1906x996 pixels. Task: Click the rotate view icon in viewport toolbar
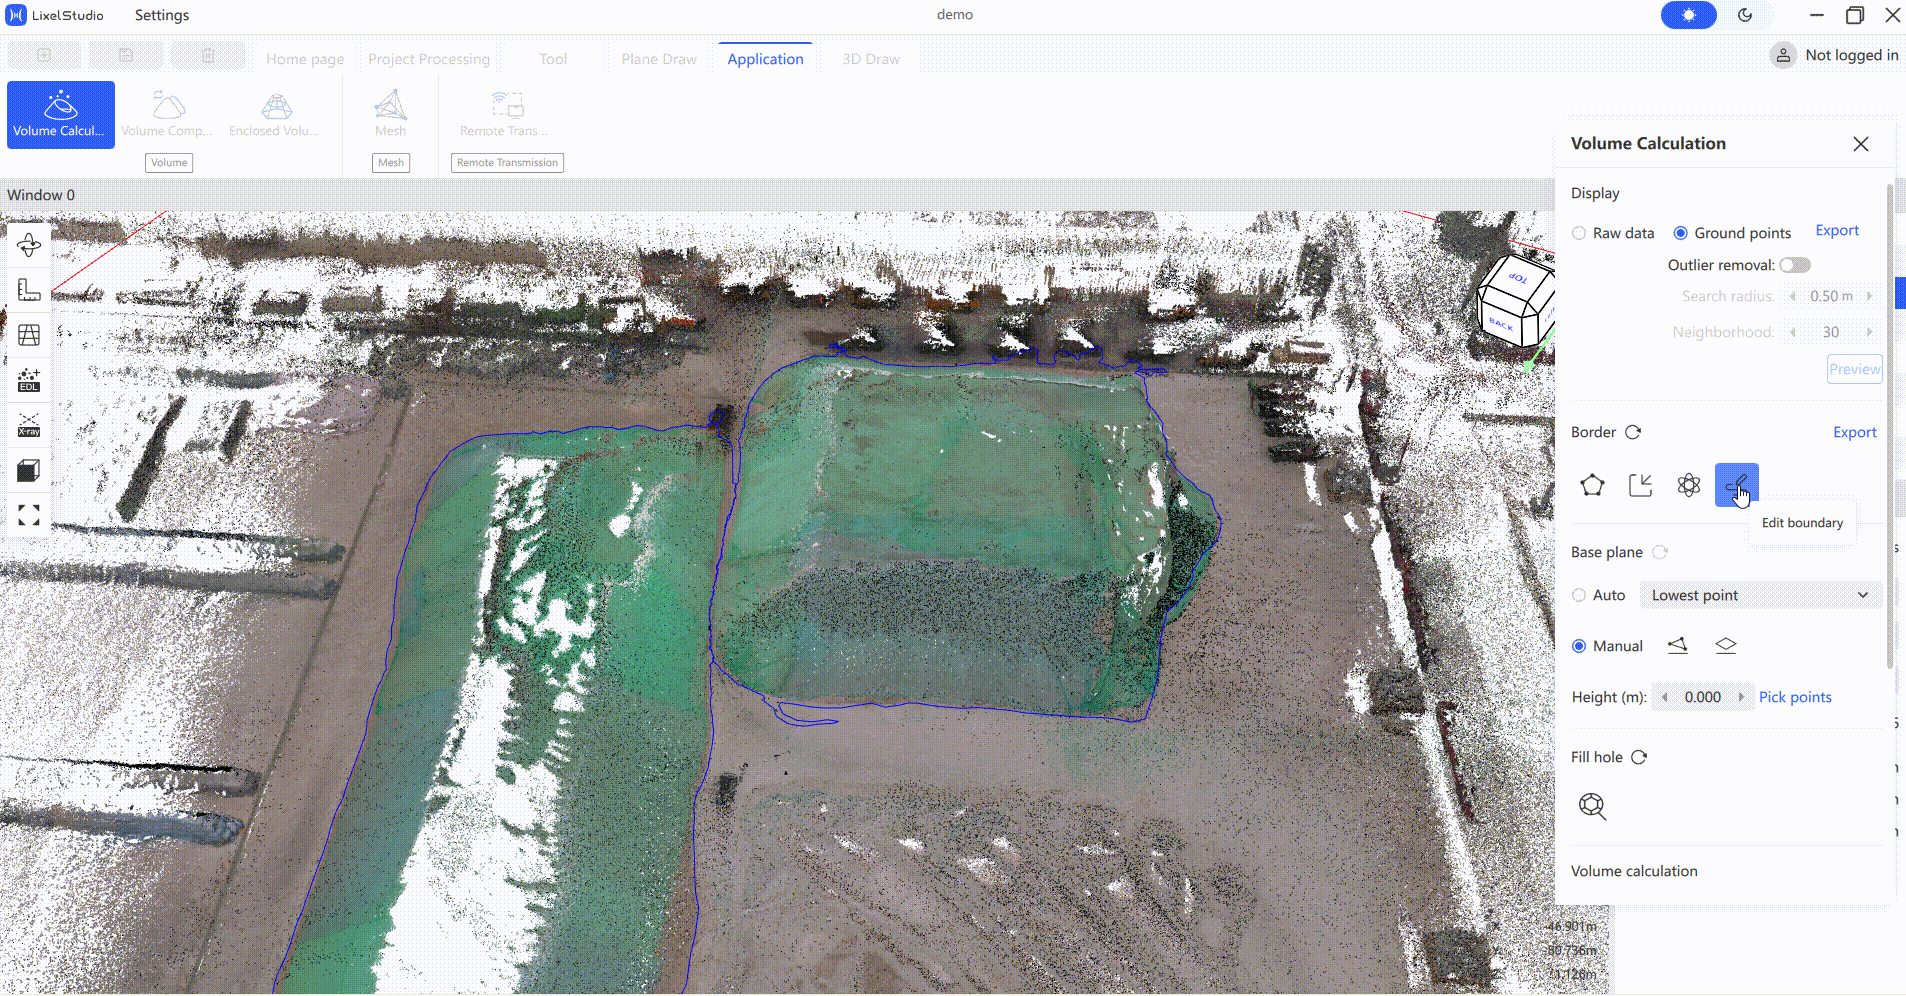[x=29, y=245]
